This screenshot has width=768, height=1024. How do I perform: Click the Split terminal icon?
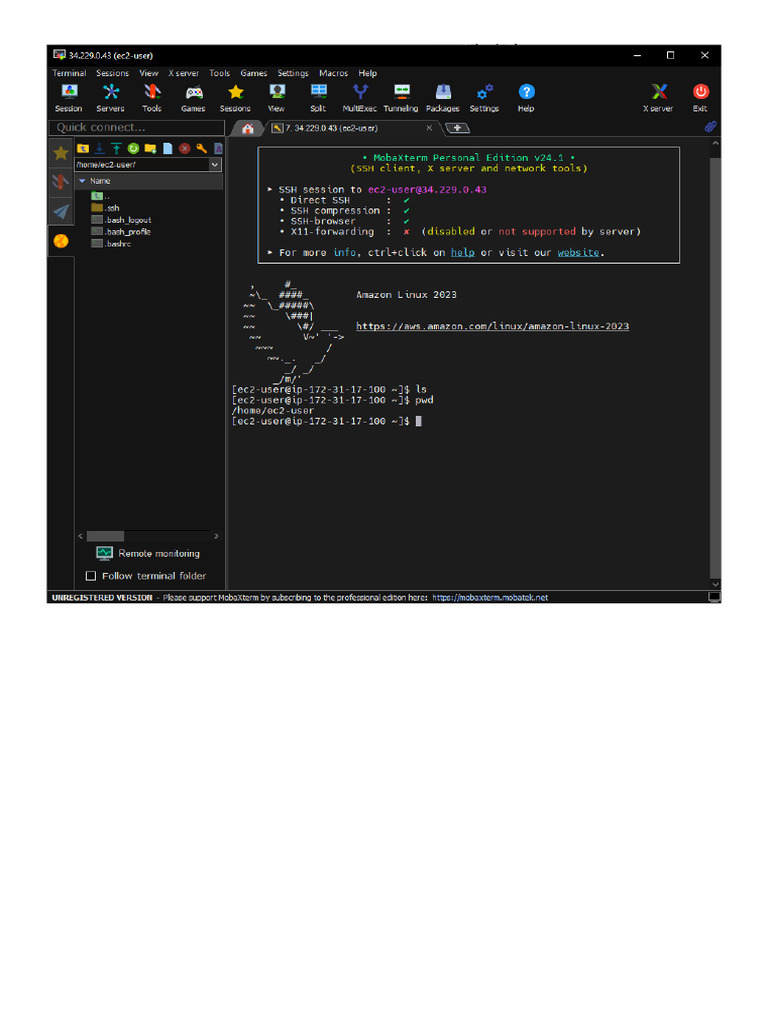point(318,96)
